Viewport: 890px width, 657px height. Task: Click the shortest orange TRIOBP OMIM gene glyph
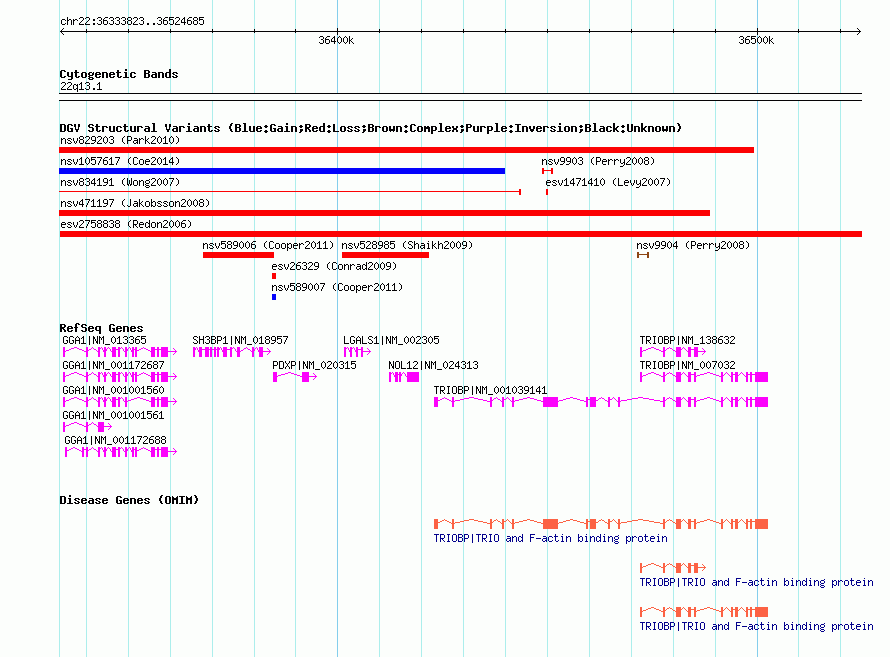point(673,567)
